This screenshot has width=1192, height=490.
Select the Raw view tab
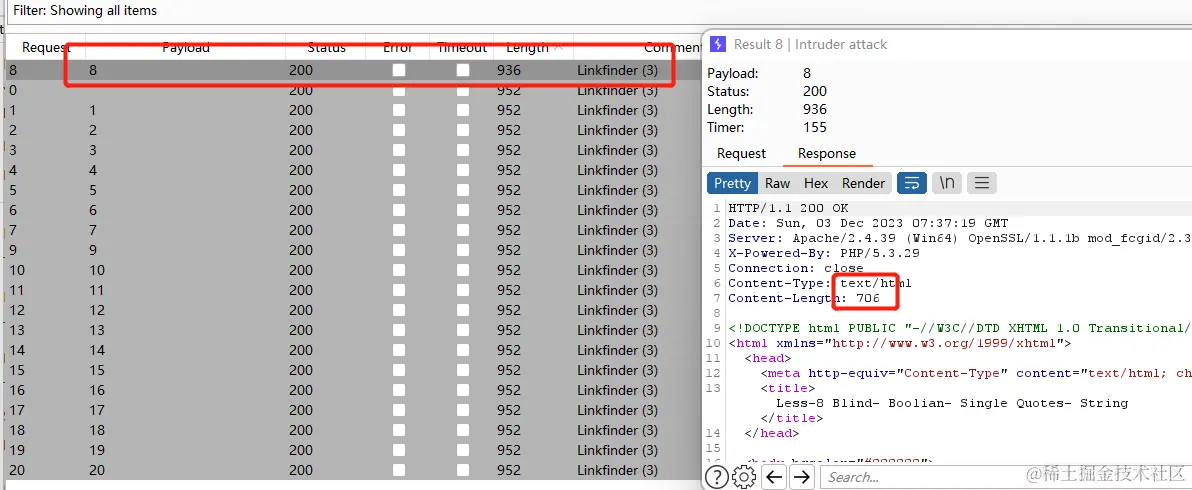click(x=777, y=183)
